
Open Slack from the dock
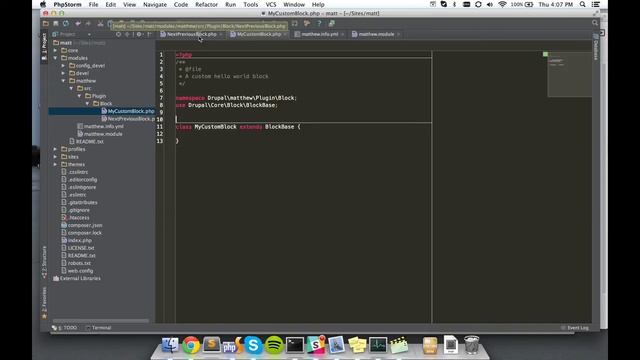[x=316, y=345]
